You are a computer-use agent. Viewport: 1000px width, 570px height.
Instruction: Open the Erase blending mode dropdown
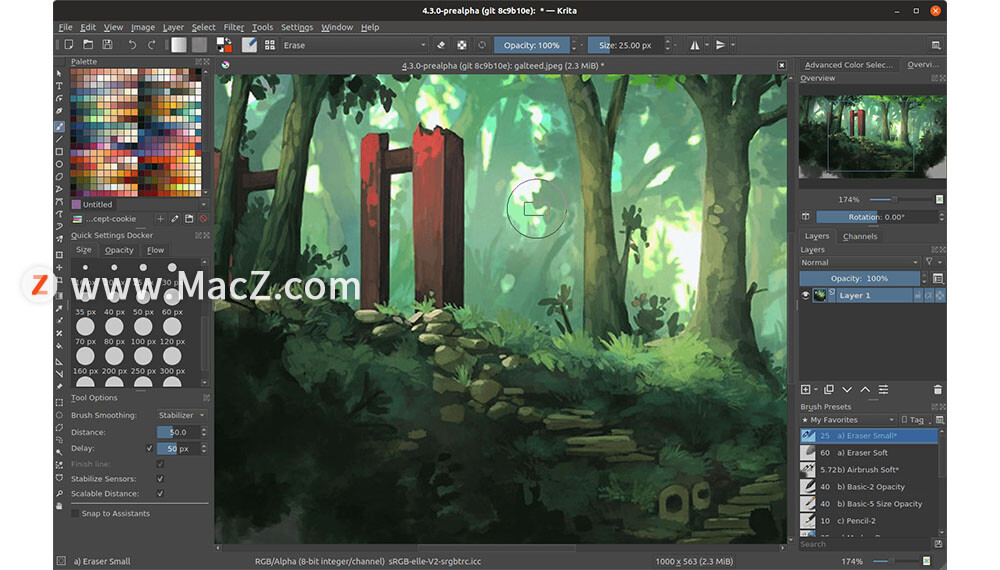pos(354,45)
